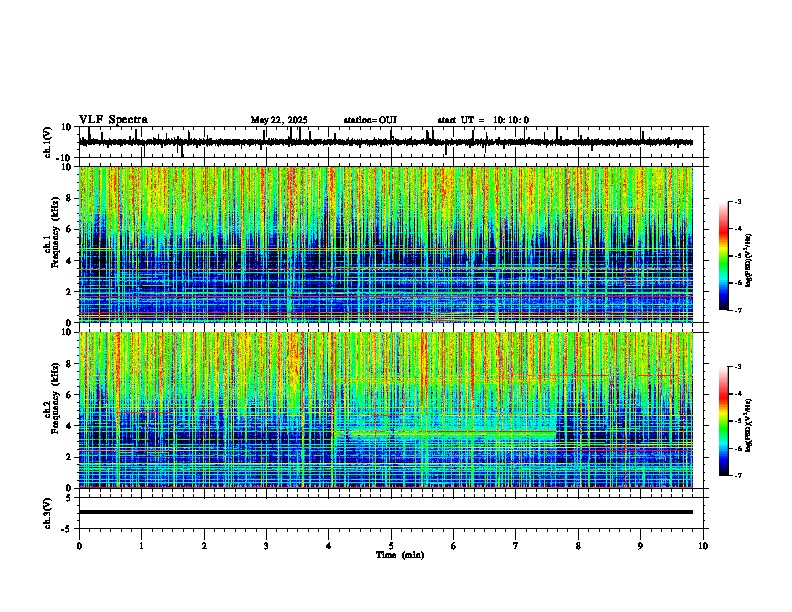
Task: Click the ch.1 voltage waveform trace
Action: point(386,142)
